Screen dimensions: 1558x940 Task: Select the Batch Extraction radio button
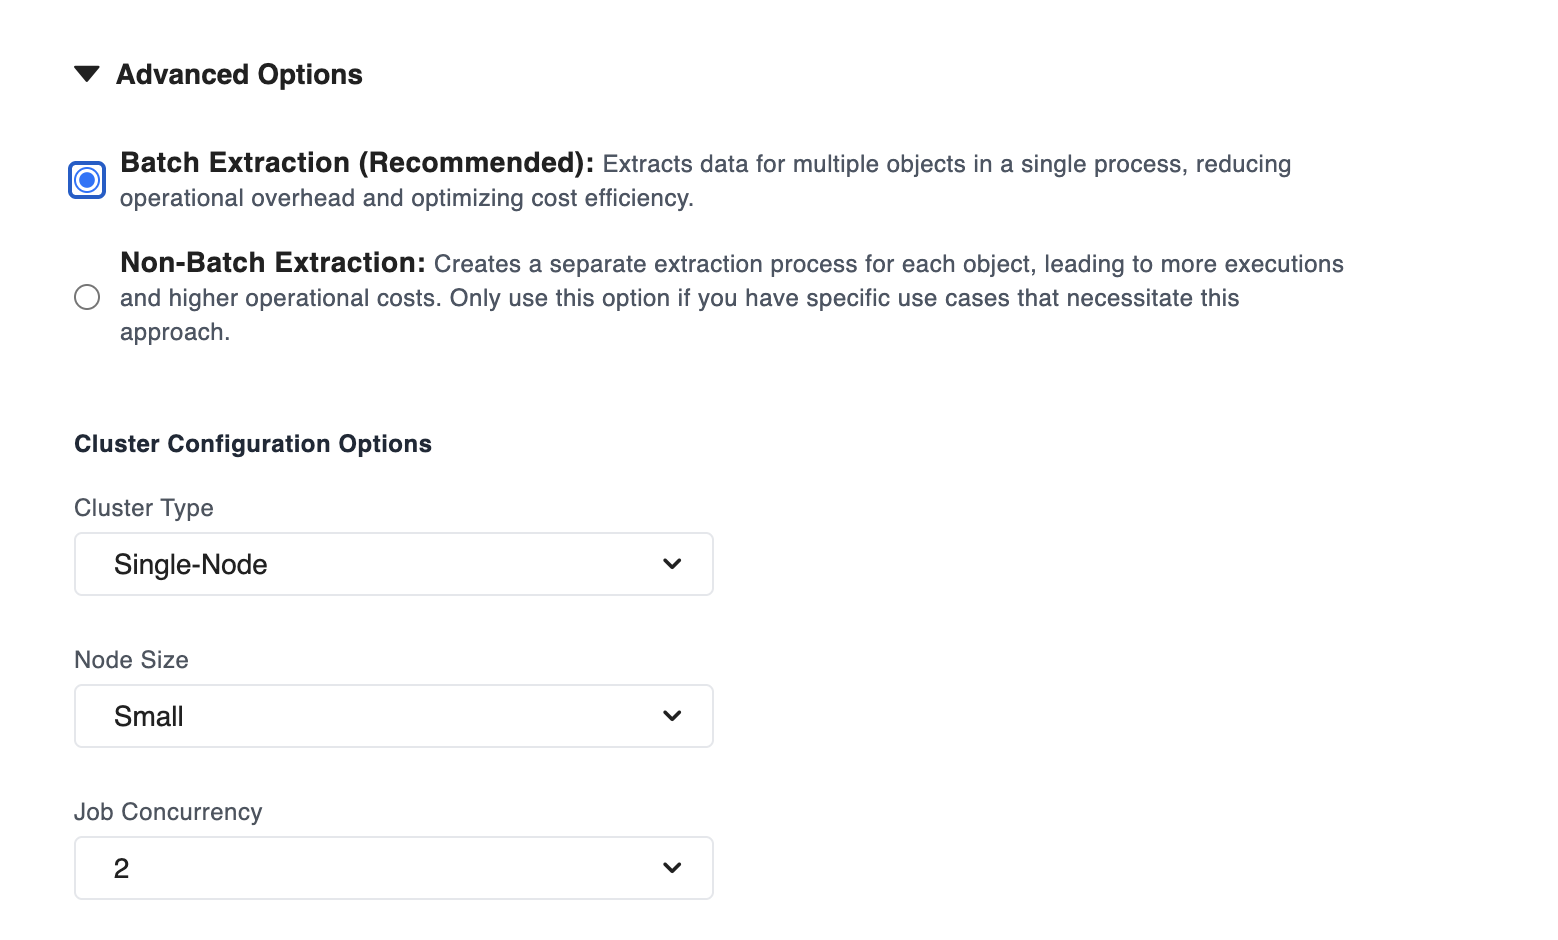tap(87, 180)
